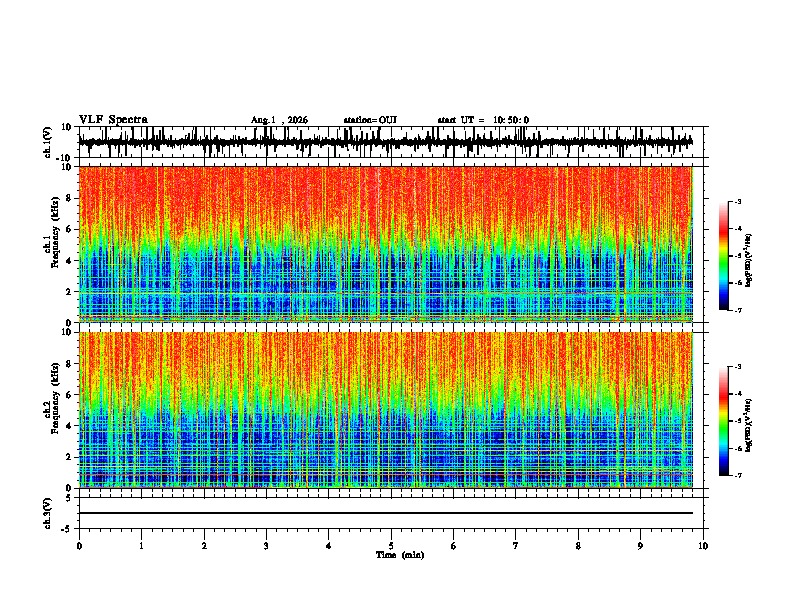Click the '6' kHz tick of ch.2 spectrogram
The image size is (792, 612).
(69, 395)
